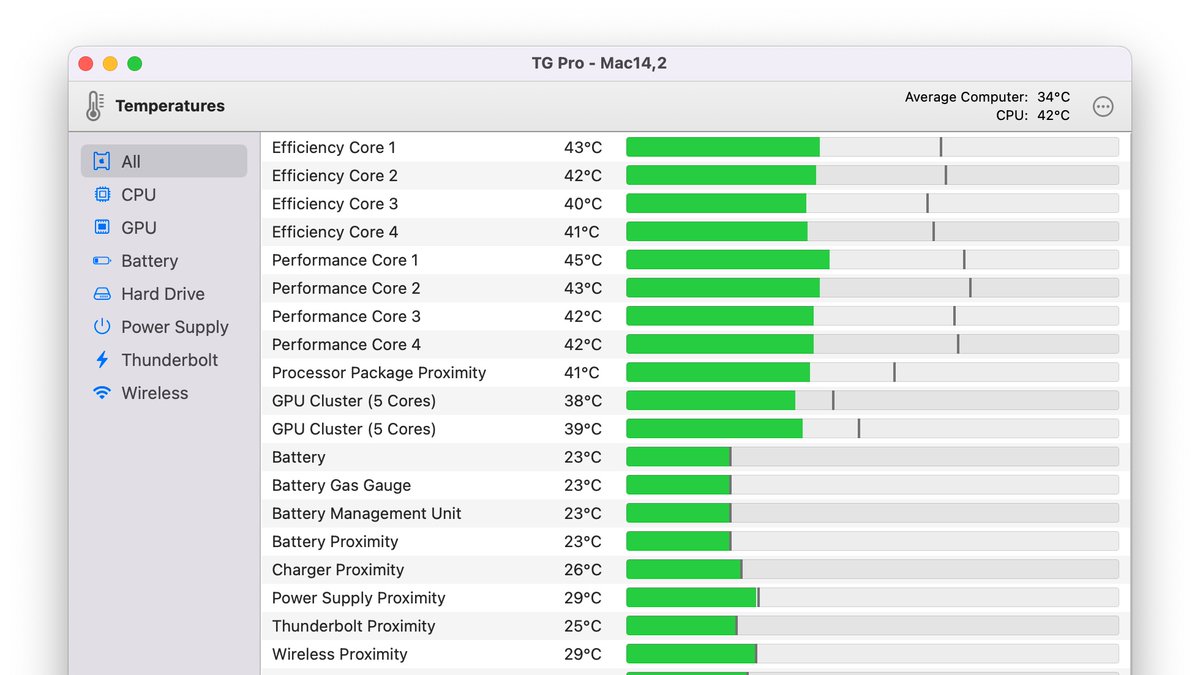The width and height of the screenshot is (1200, 675).
Task: Click the Thunderbolt lightning icon
Action: tap(101, 359)
